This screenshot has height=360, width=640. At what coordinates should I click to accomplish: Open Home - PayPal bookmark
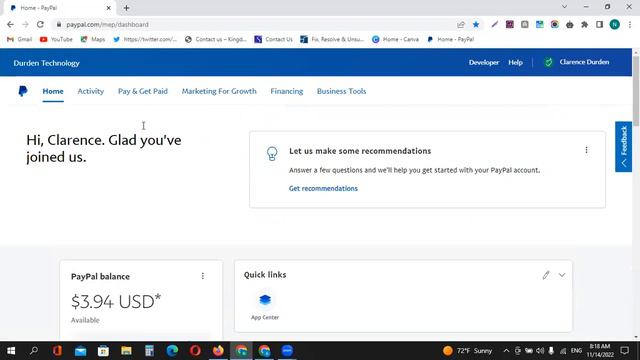tap(450, 39)
